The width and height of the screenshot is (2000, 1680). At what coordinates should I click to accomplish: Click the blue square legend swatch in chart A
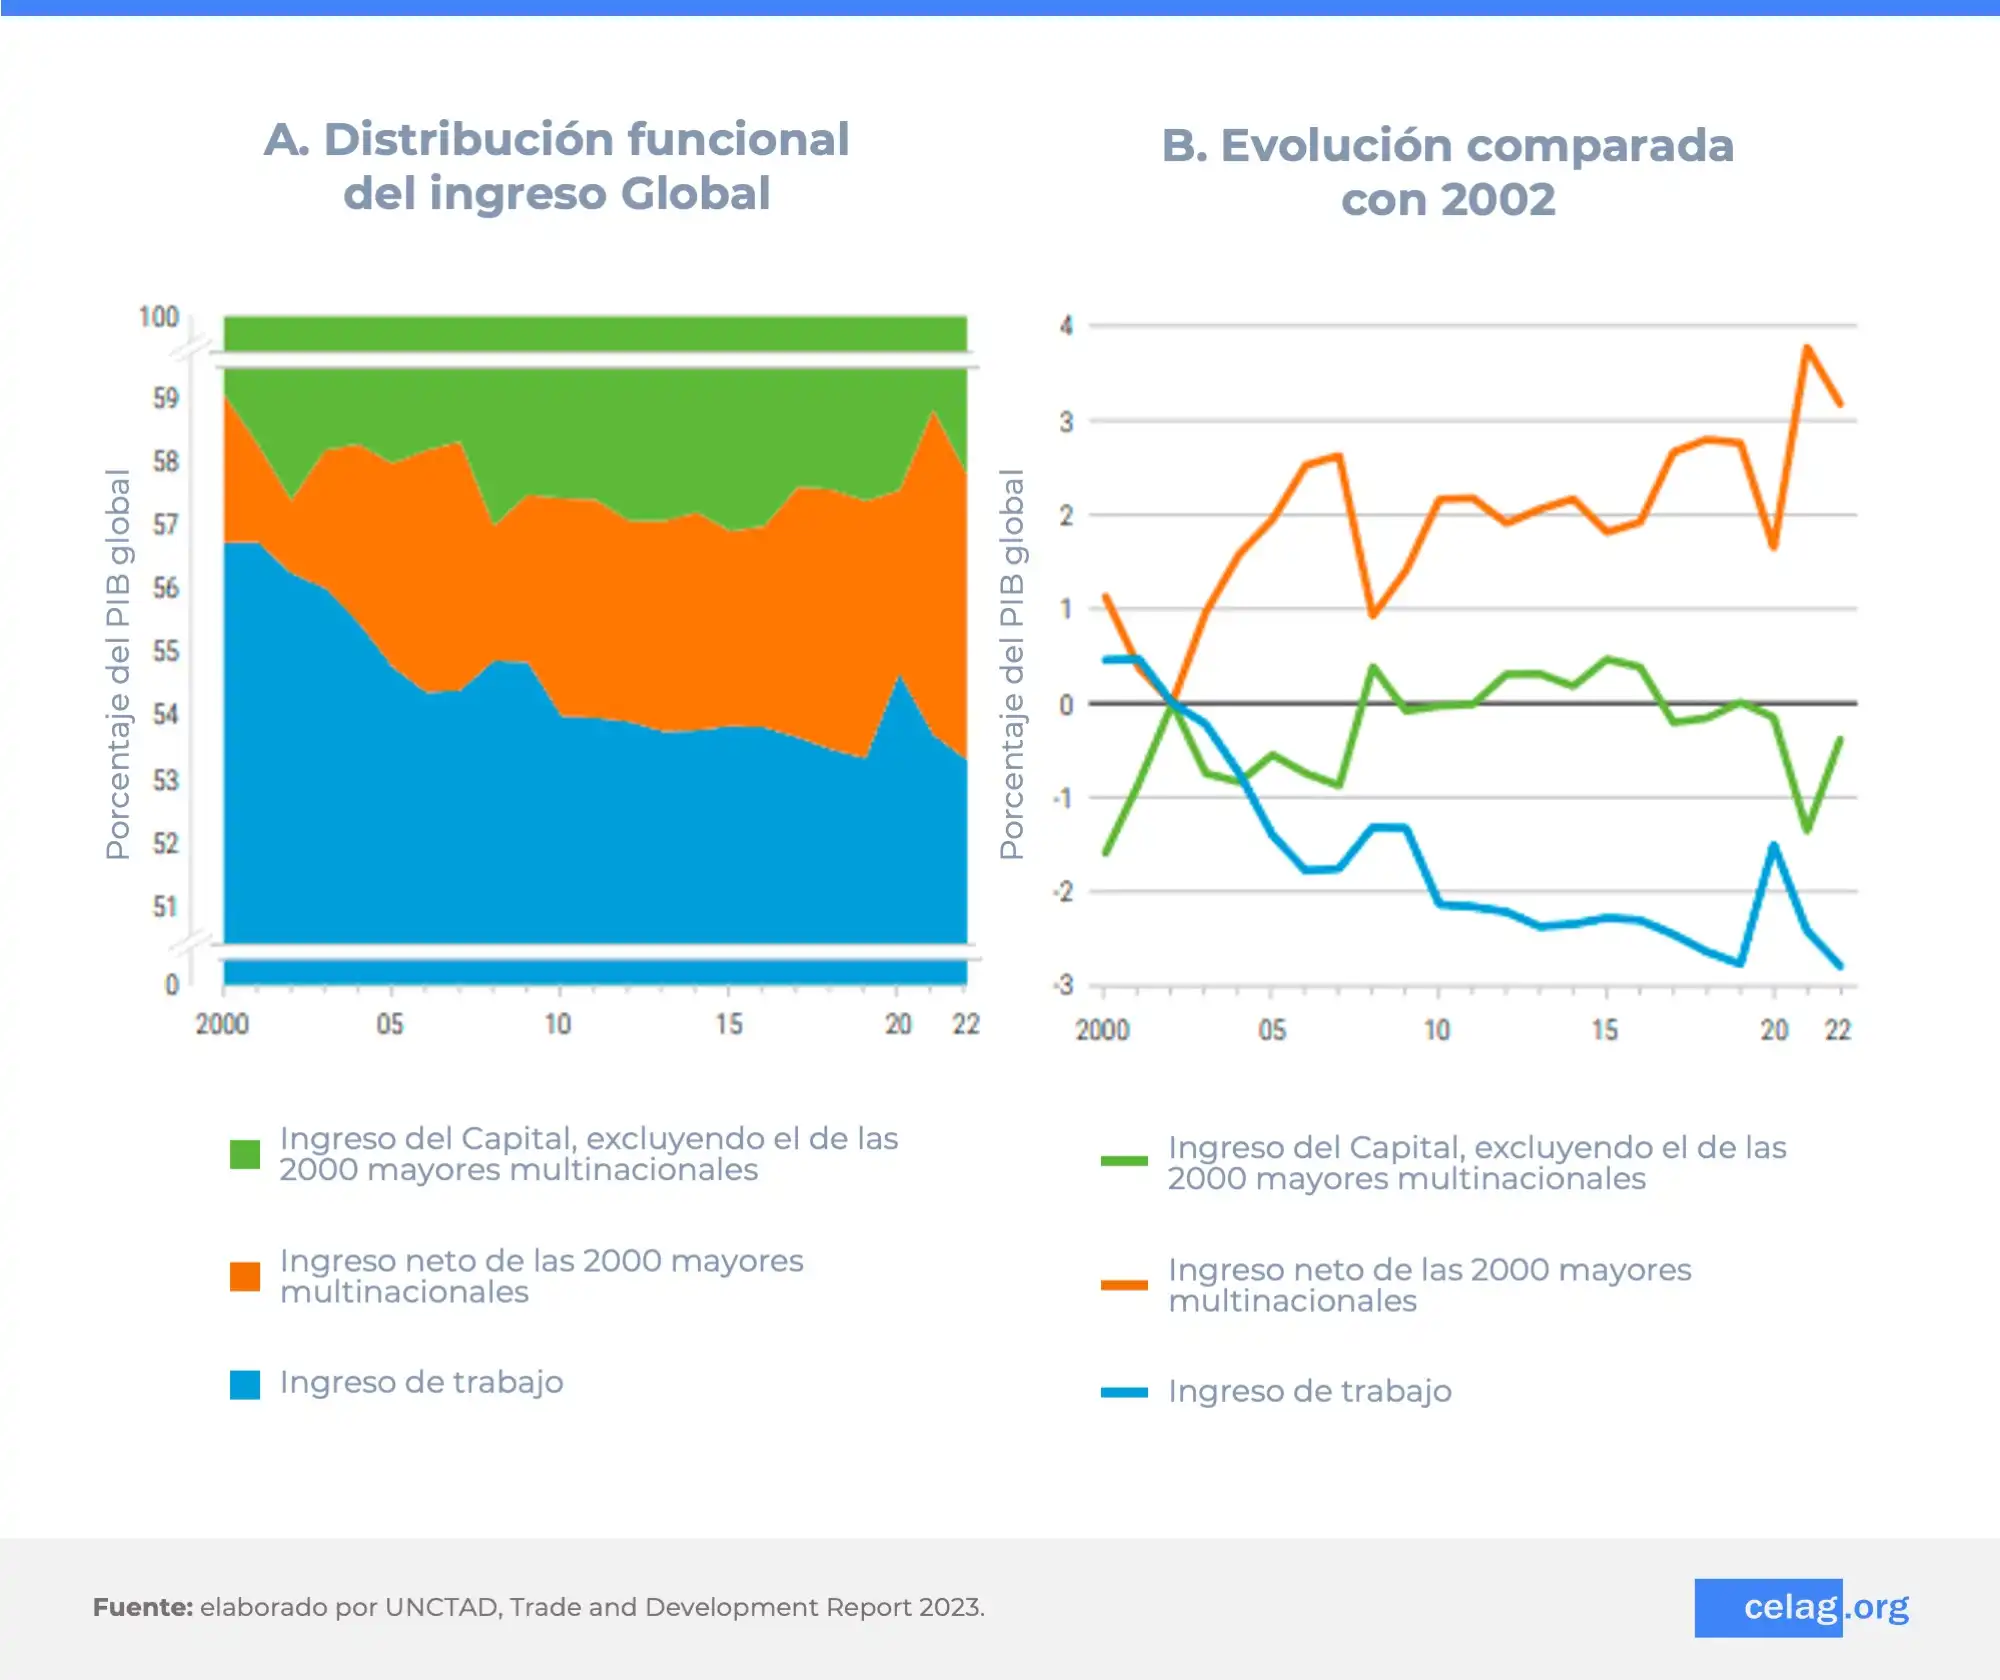click(245, 1384)
